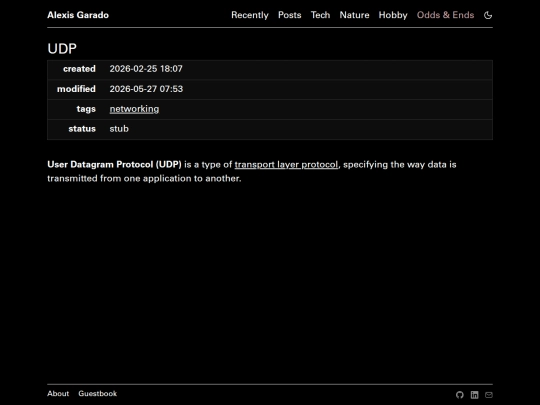Viewport: 540px width, 405px height.
Task: Click the status label in the metadata table
Action: coord(82,129)
